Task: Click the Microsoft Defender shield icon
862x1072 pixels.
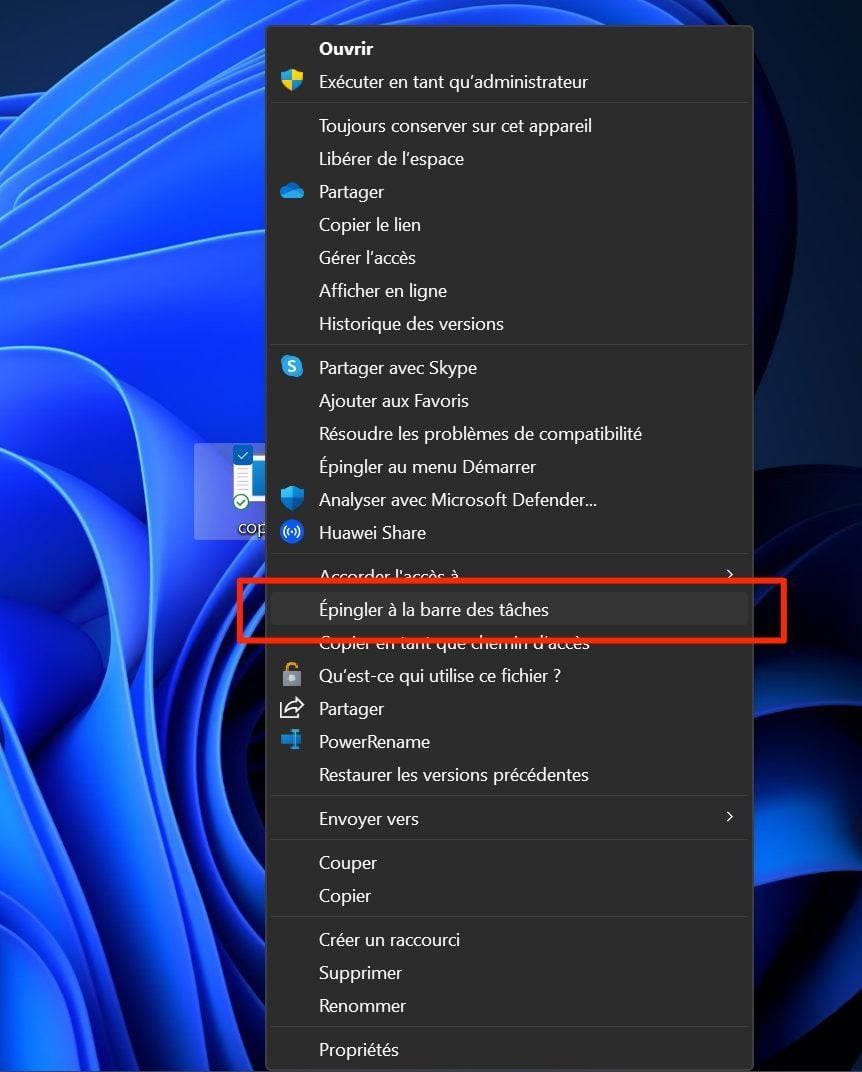Action: 292,498
